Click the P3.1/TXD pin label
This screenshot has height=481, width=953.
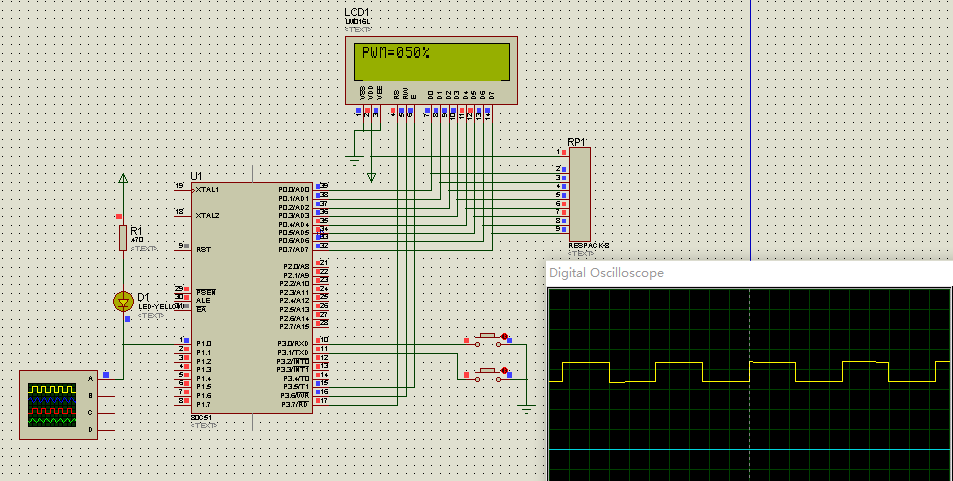[x=294, y=353]
